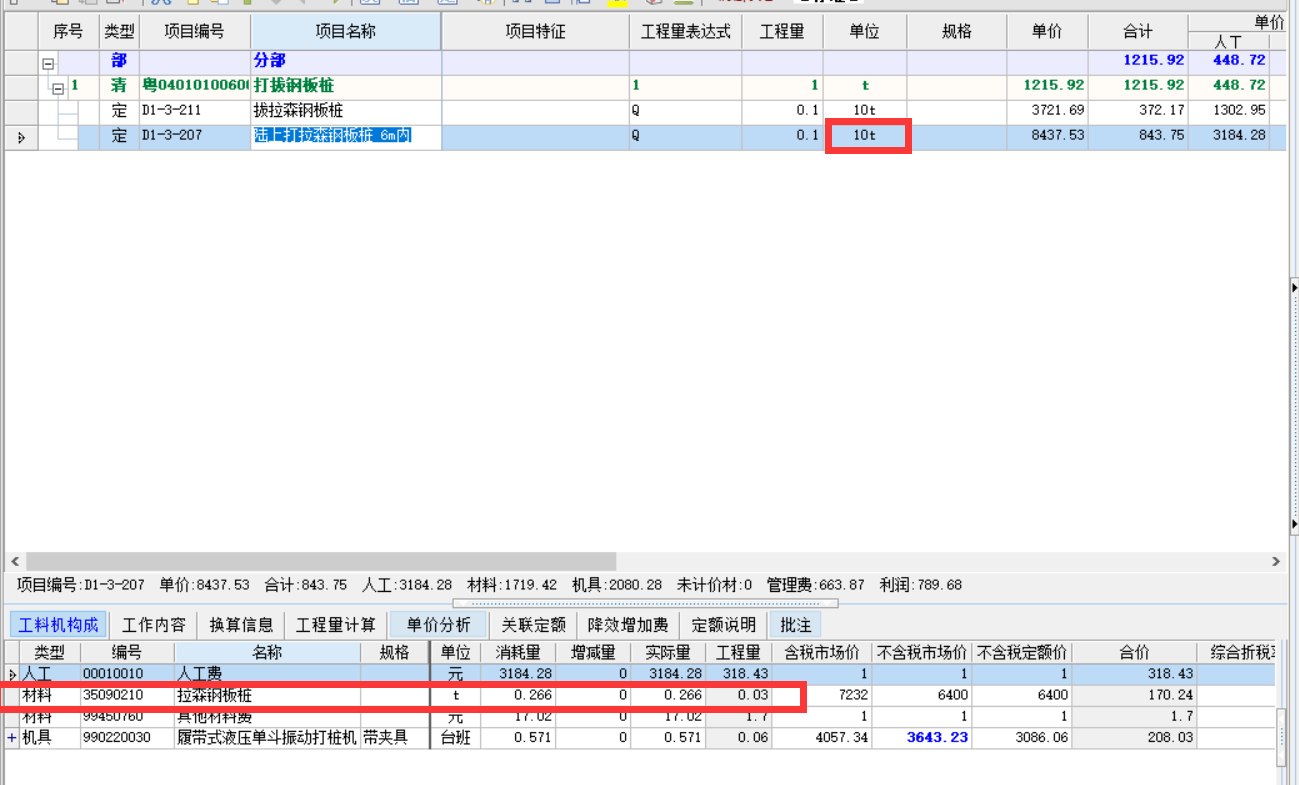Switch to the 定额说明 tab
This screenshot has width=1299, height=785.
click(x=724, y=625)
